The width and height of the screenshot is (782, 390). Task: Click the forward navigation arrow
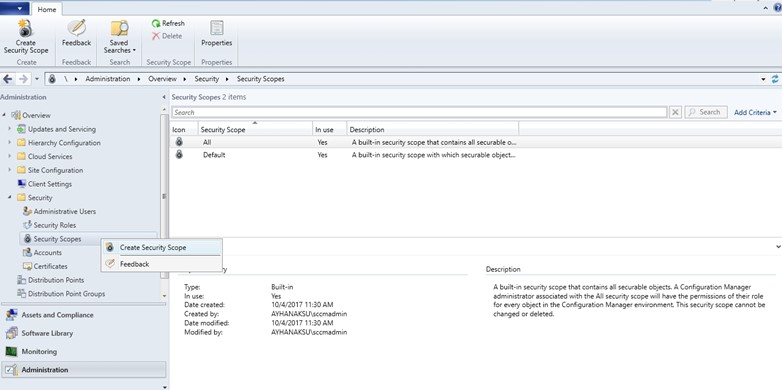pyautogui.click(x=23, y=79)
